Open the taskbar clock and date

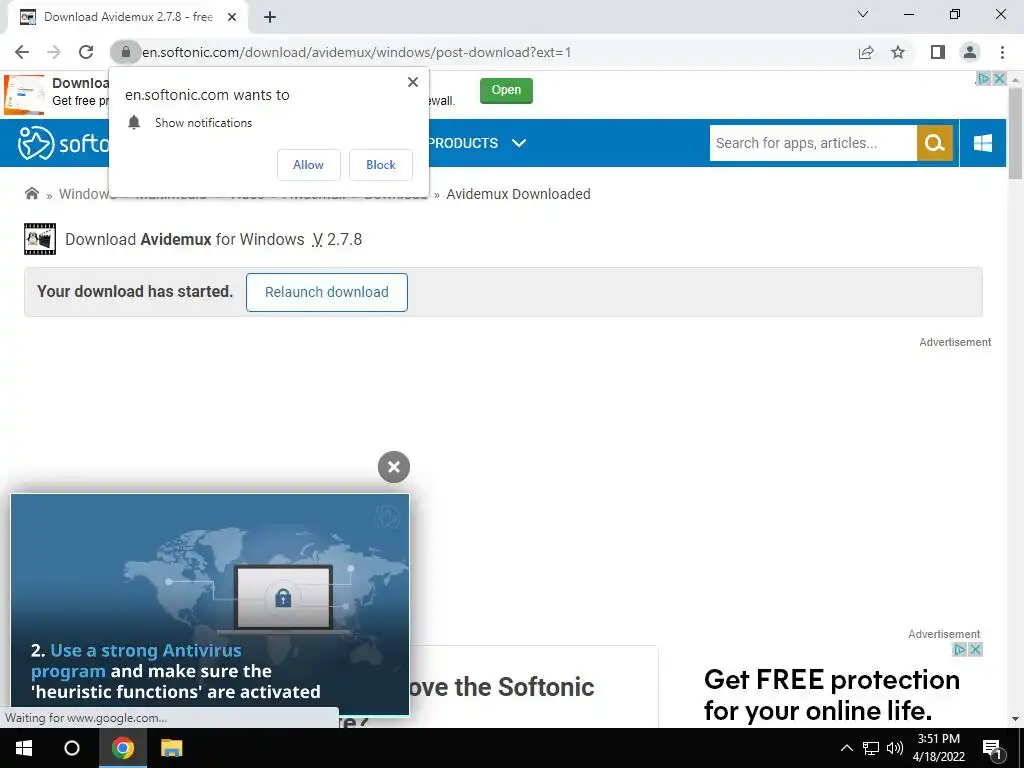pos(938,748)
